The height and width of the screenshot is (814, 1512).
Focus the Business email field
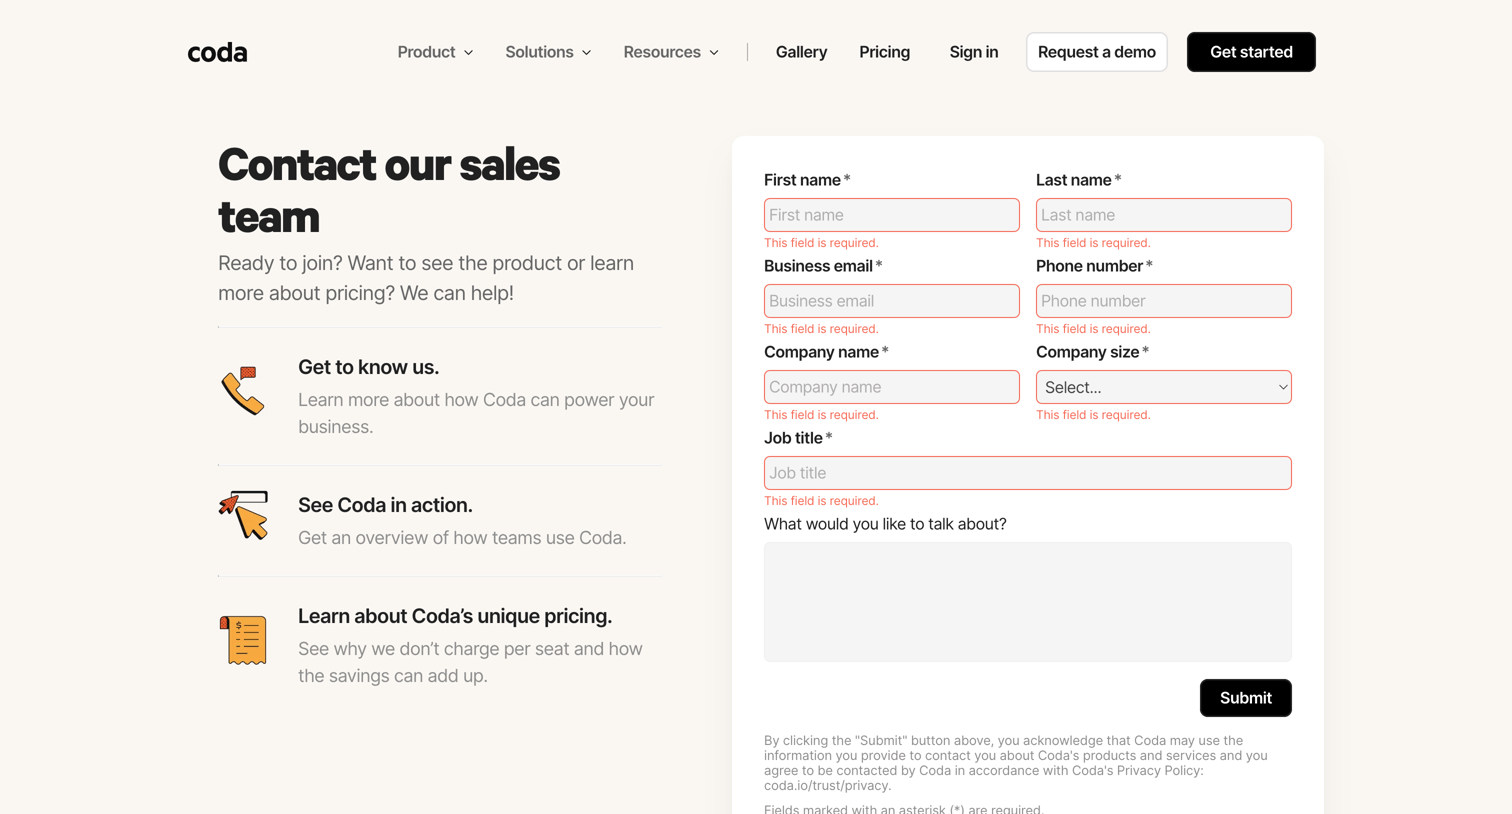pyautogui.click(x=891, y=301)
